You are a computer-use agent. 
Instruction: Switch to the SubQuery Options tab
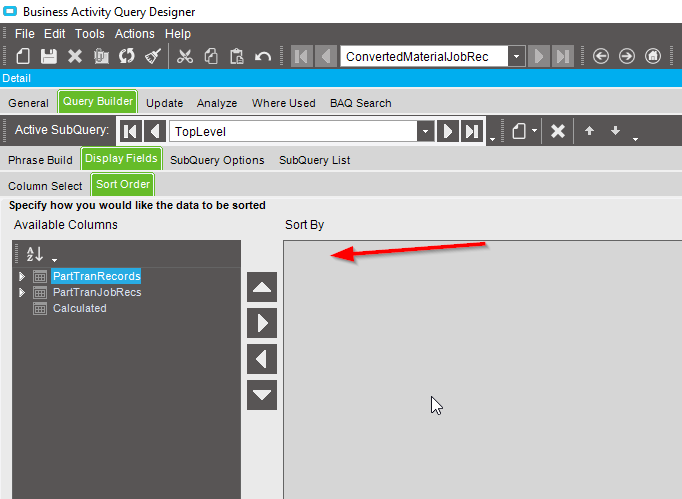217,160
